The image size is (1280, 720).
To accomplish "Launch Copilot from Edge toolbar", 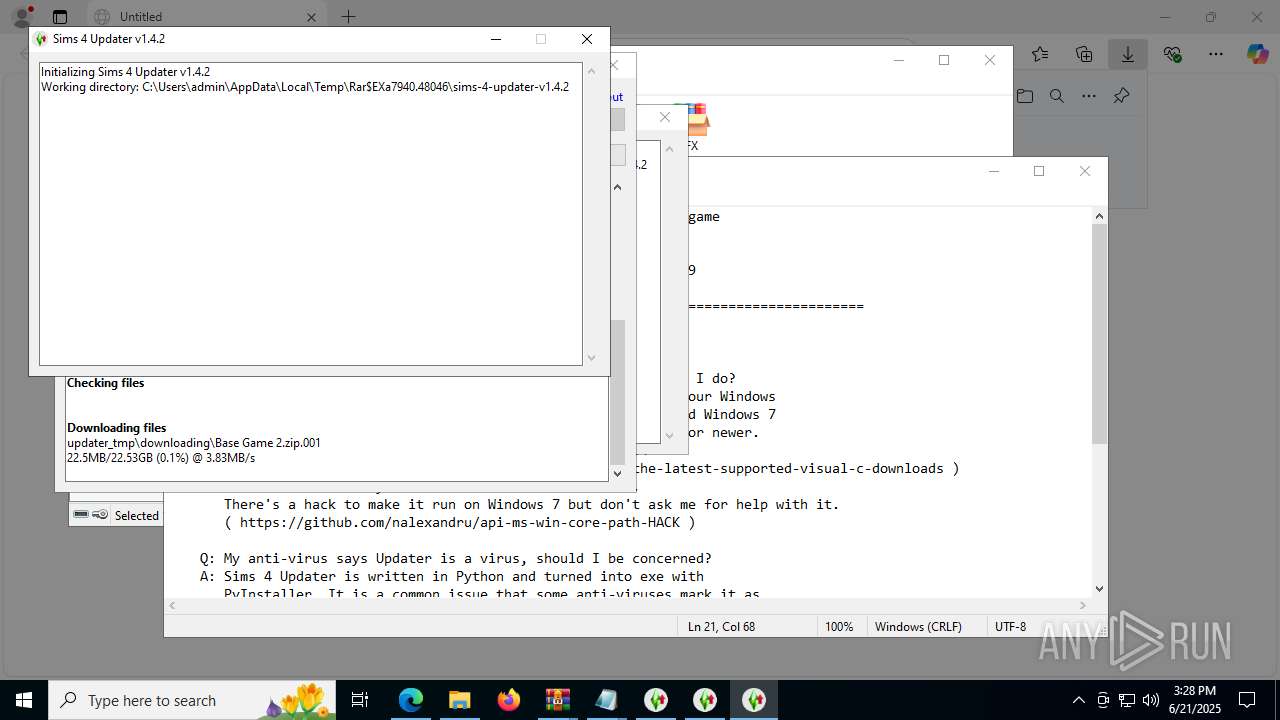I will 1257,54.
